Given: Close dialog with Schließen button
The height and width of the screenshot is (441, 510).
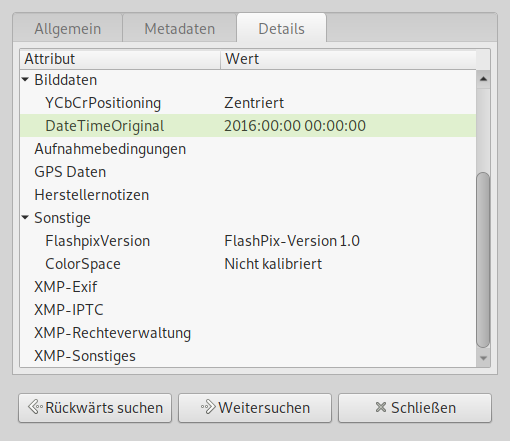Looking at the screenshot, I should 415,408.
